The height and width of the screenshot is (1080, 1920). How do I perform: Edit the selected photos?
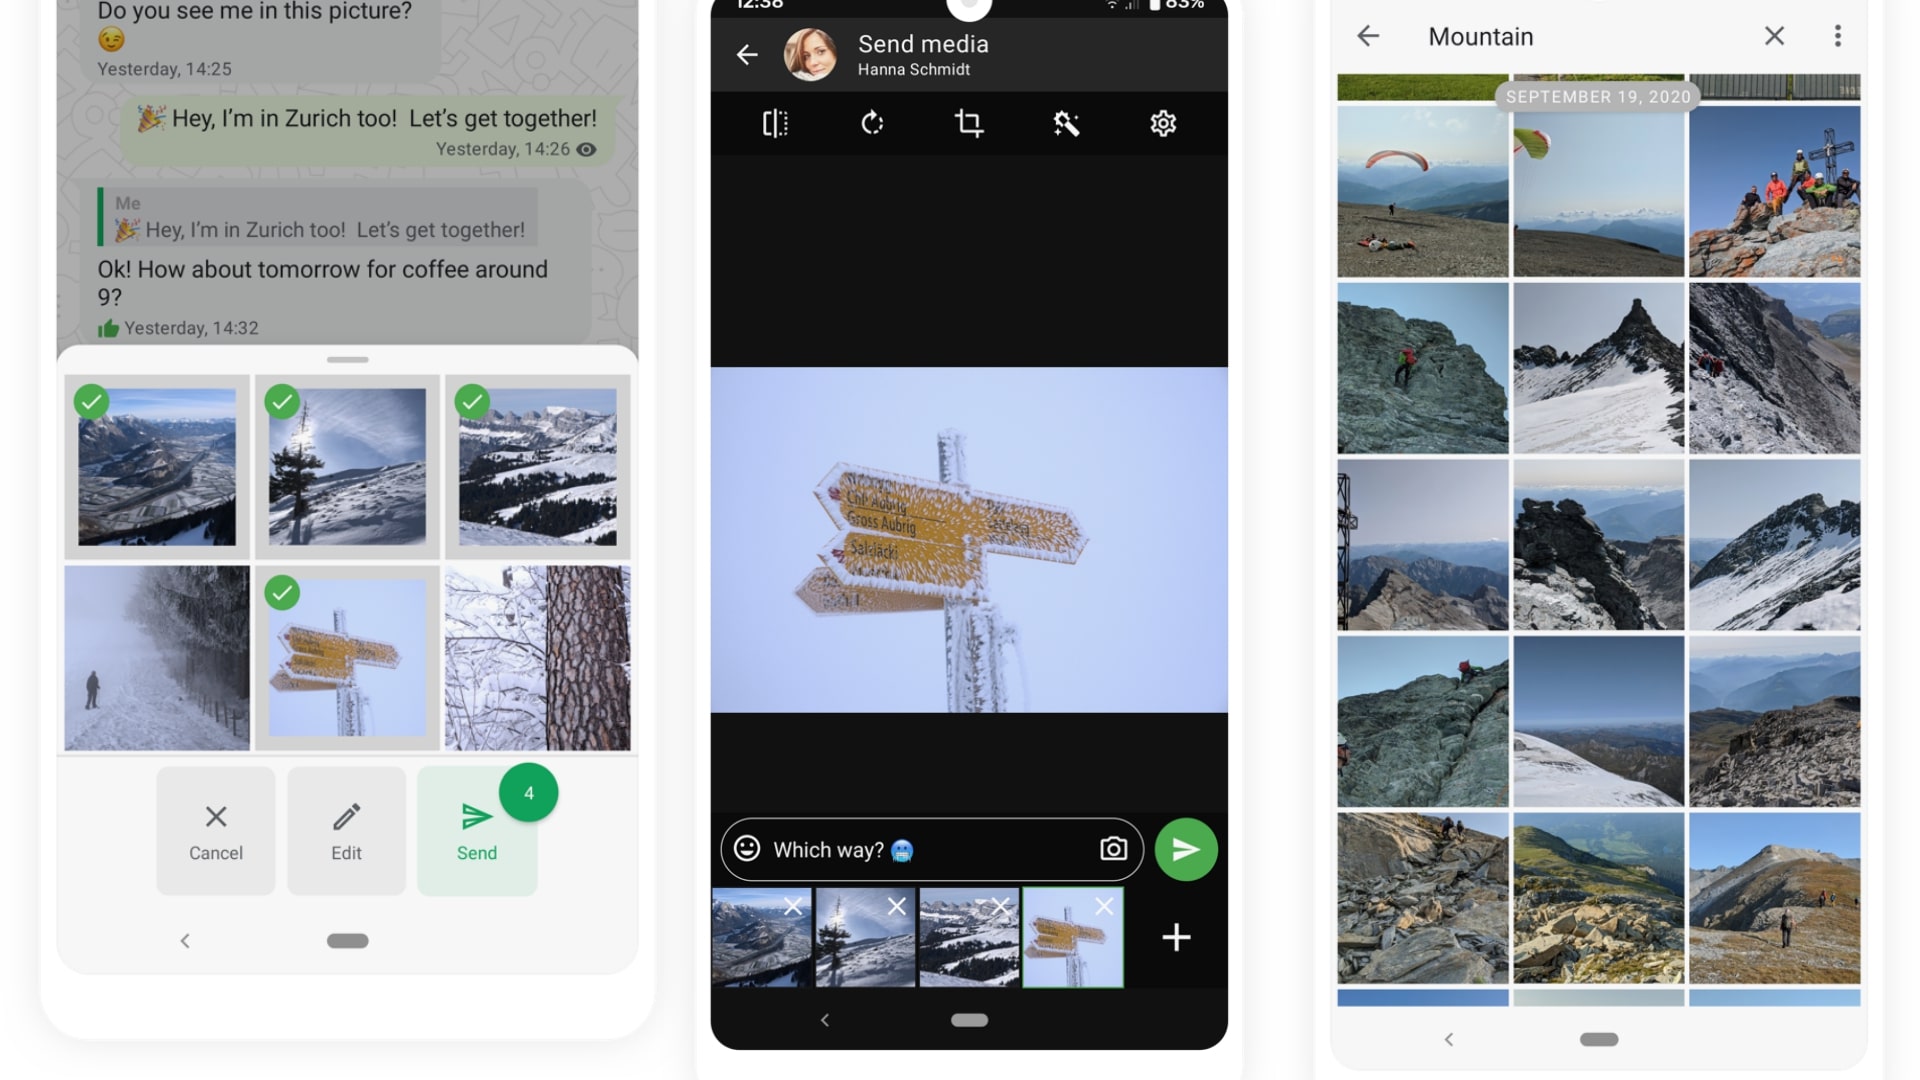point(347,831)
